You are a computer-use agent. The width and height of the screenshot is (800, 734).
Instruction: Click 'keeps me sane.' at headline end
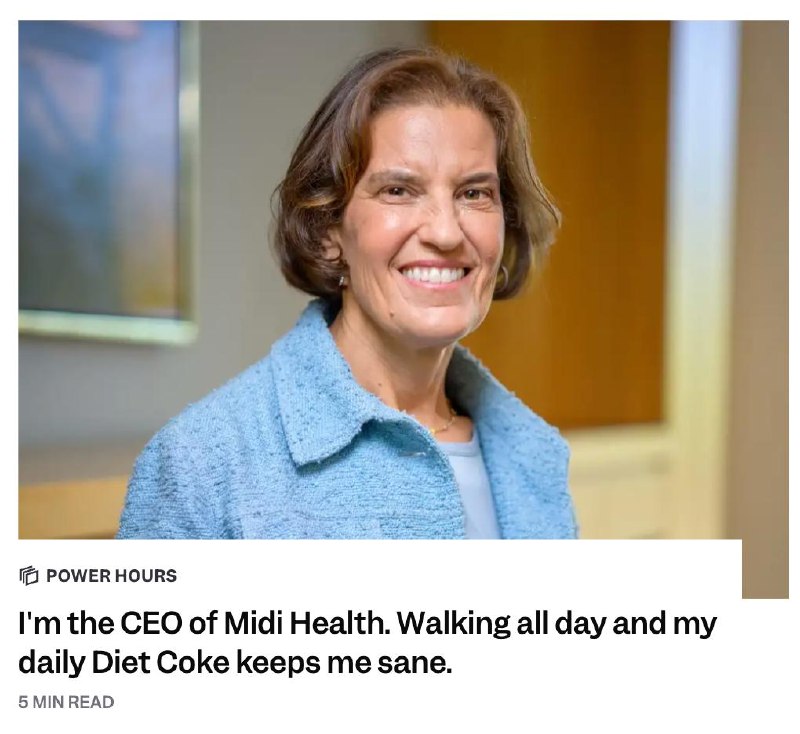coord(344,663)
